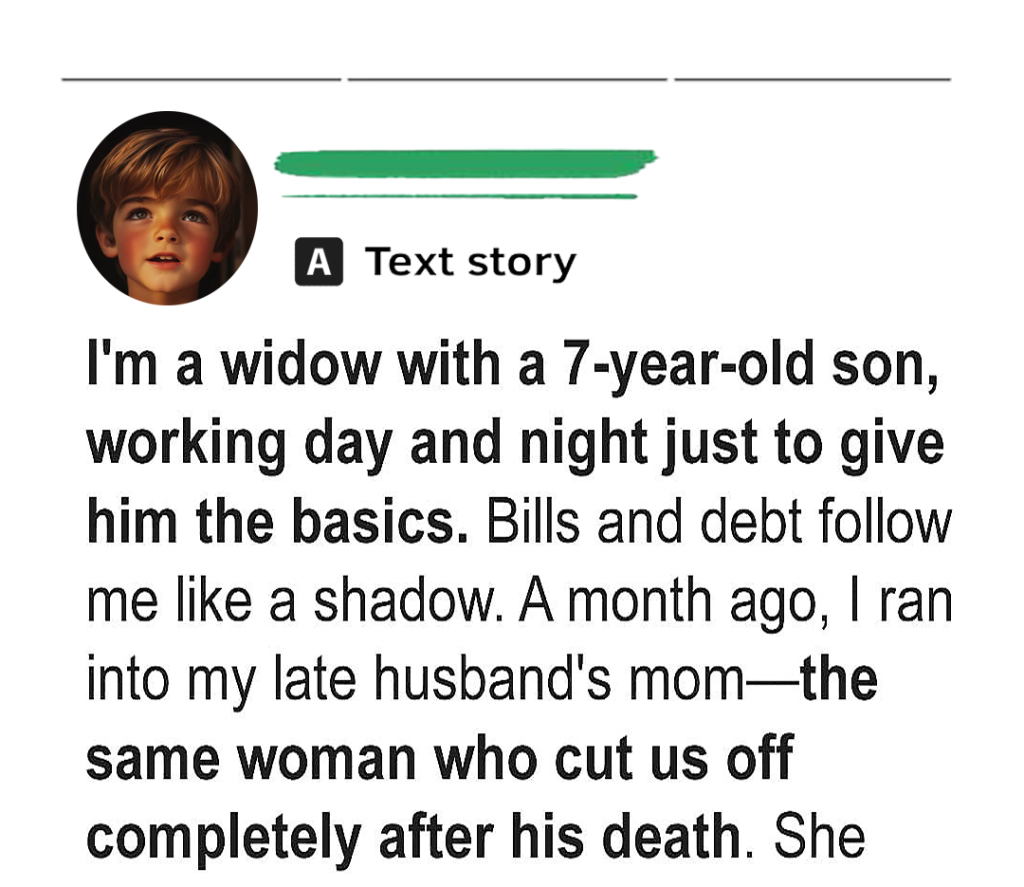Jump to second story progress segment
Screen dimensions: 1024x887
point(507,78)
